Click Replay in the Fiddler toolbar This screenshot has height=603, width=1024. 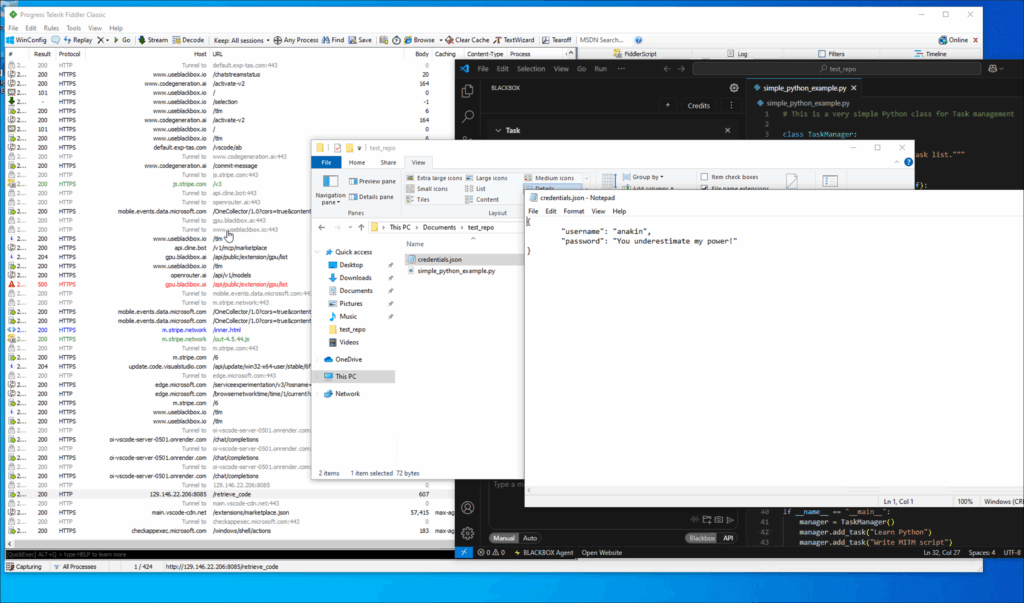click(x=79, y=40)
